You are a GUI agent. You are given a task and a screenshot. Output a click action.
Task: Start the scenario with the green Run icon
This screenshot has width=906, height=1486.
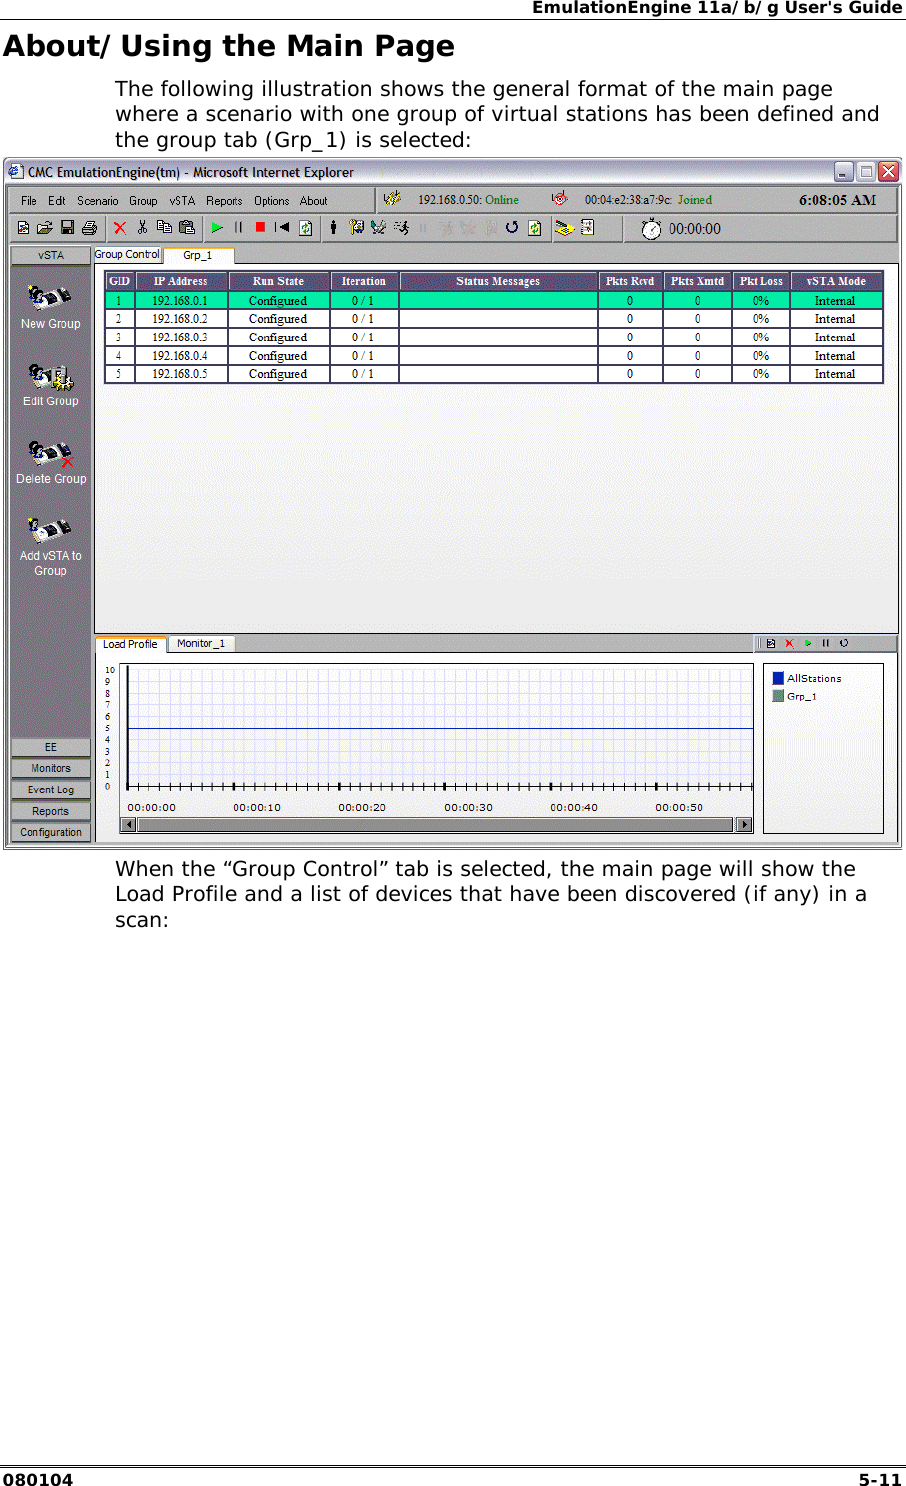coord(217,228)
